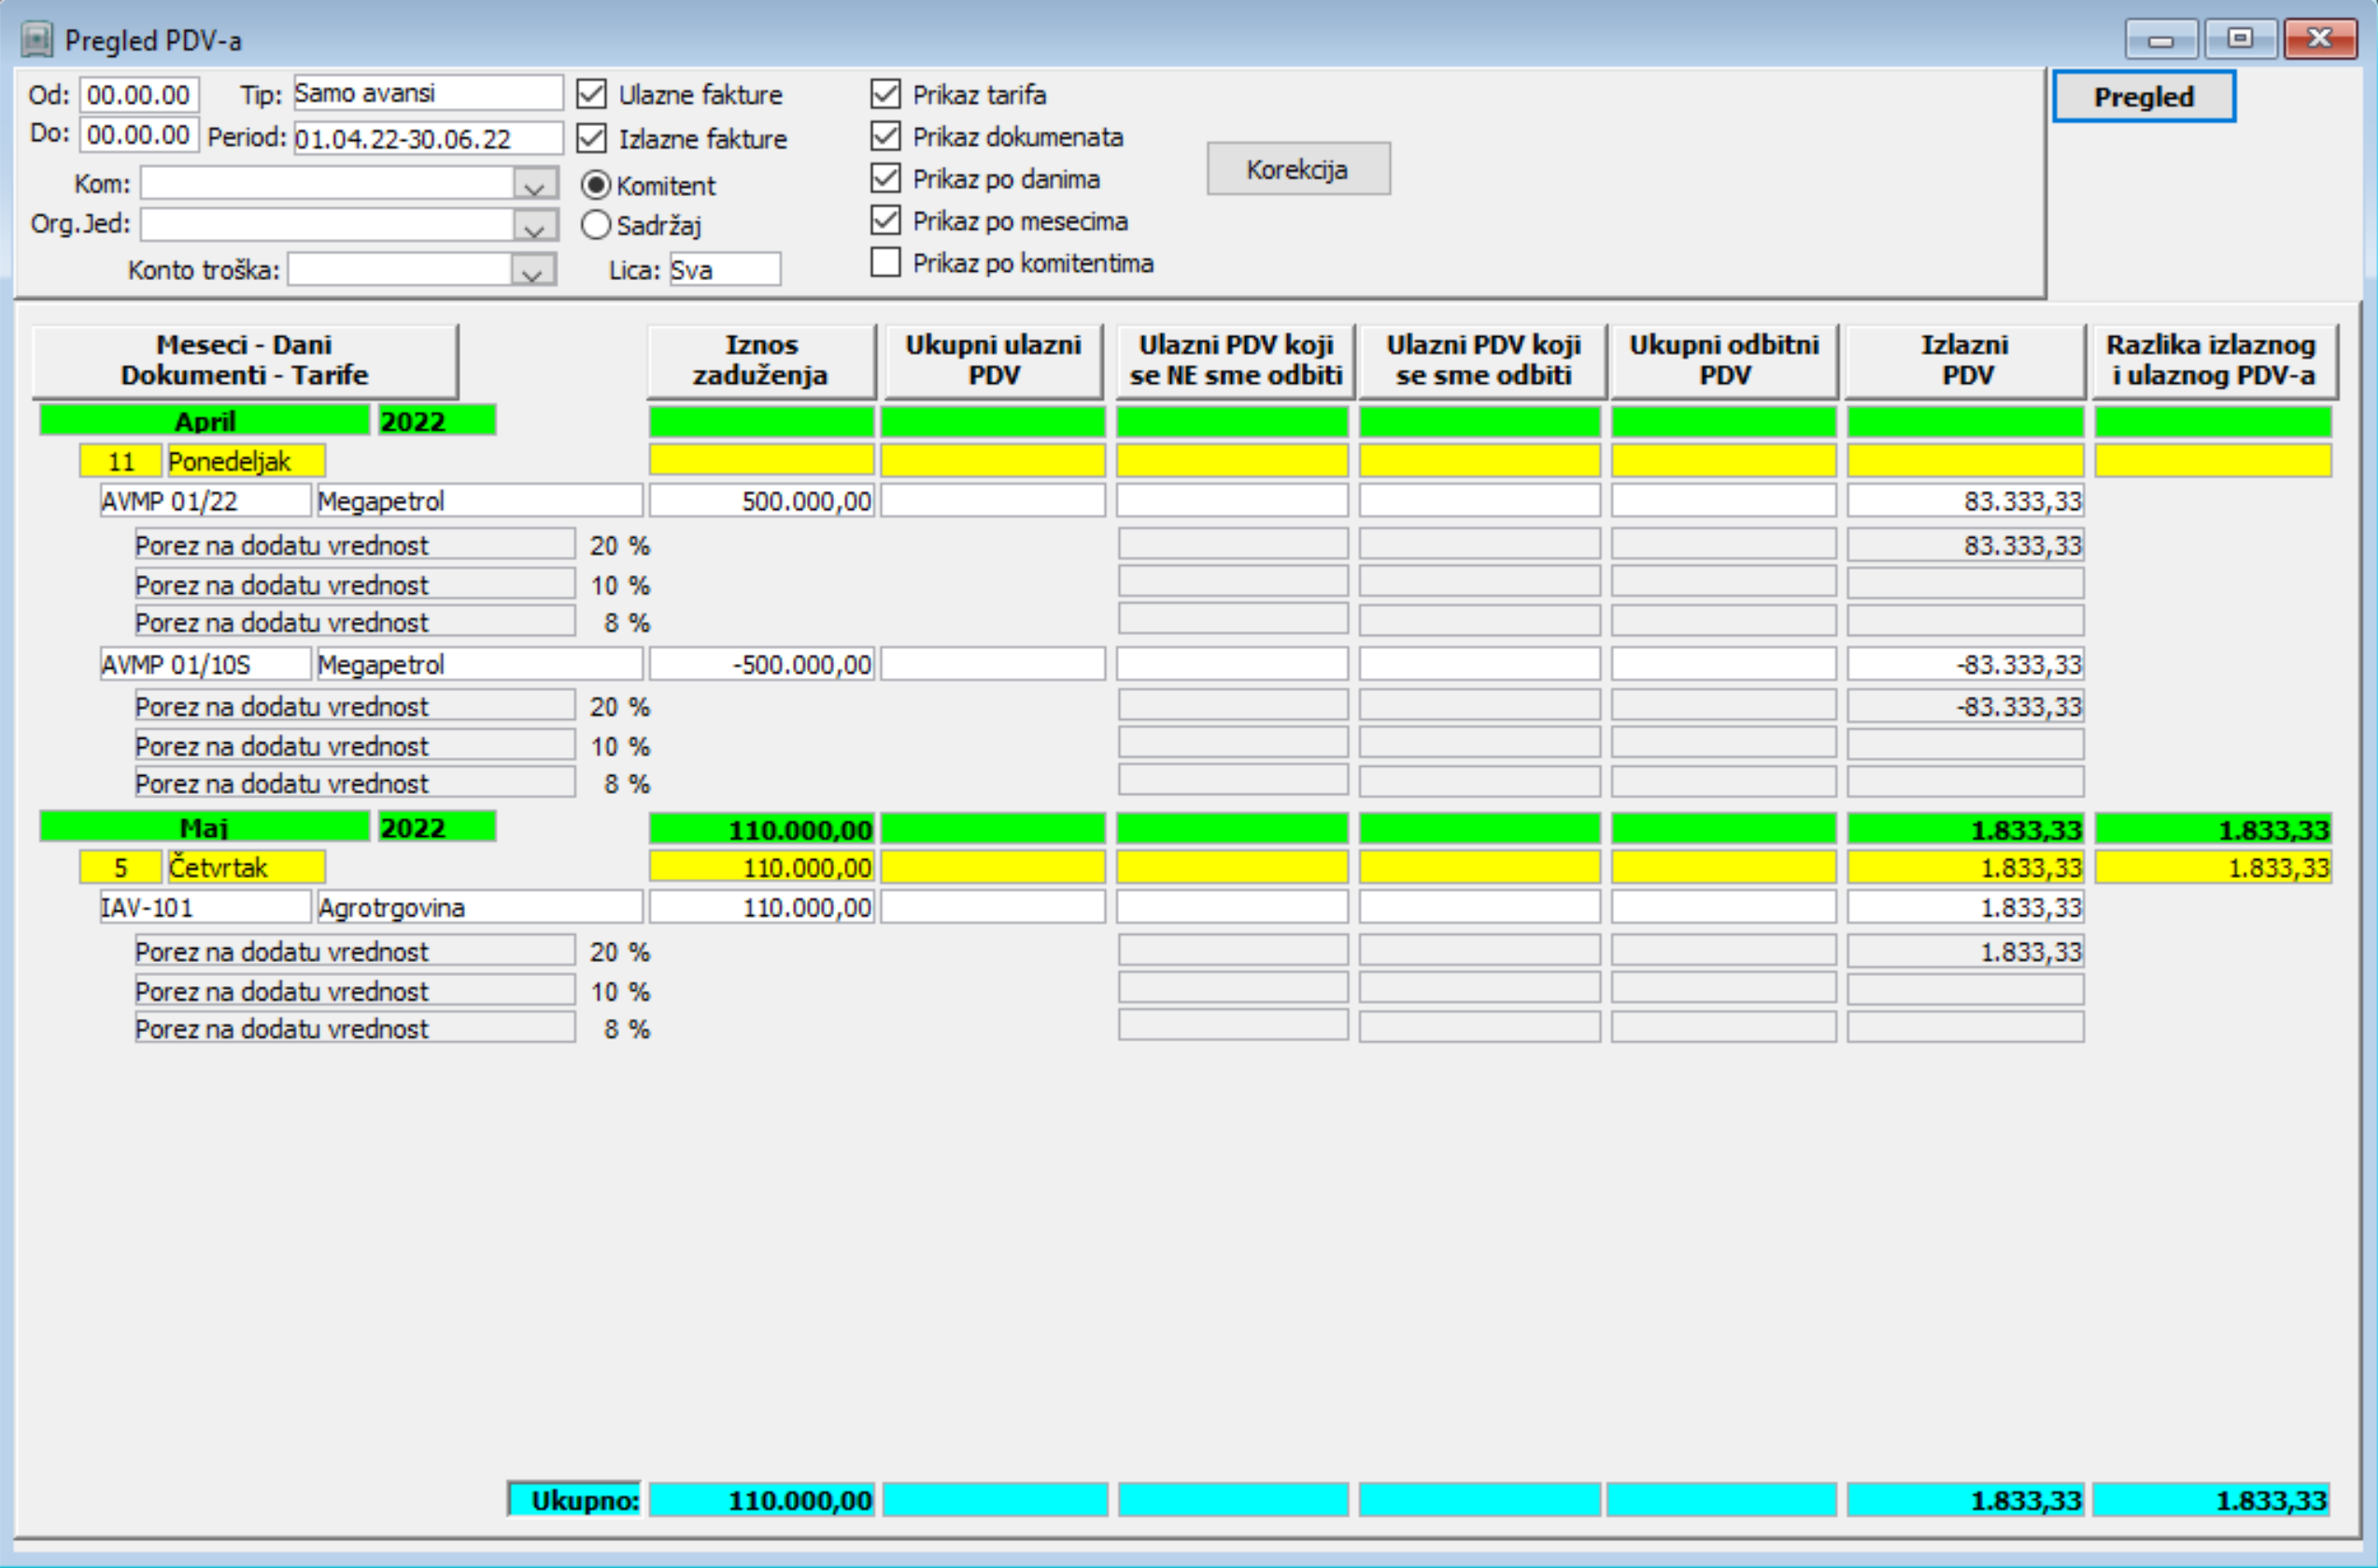The image size is (2378, 1568).
Task: Select the Komitent radio button
Action: click(596, 185)
